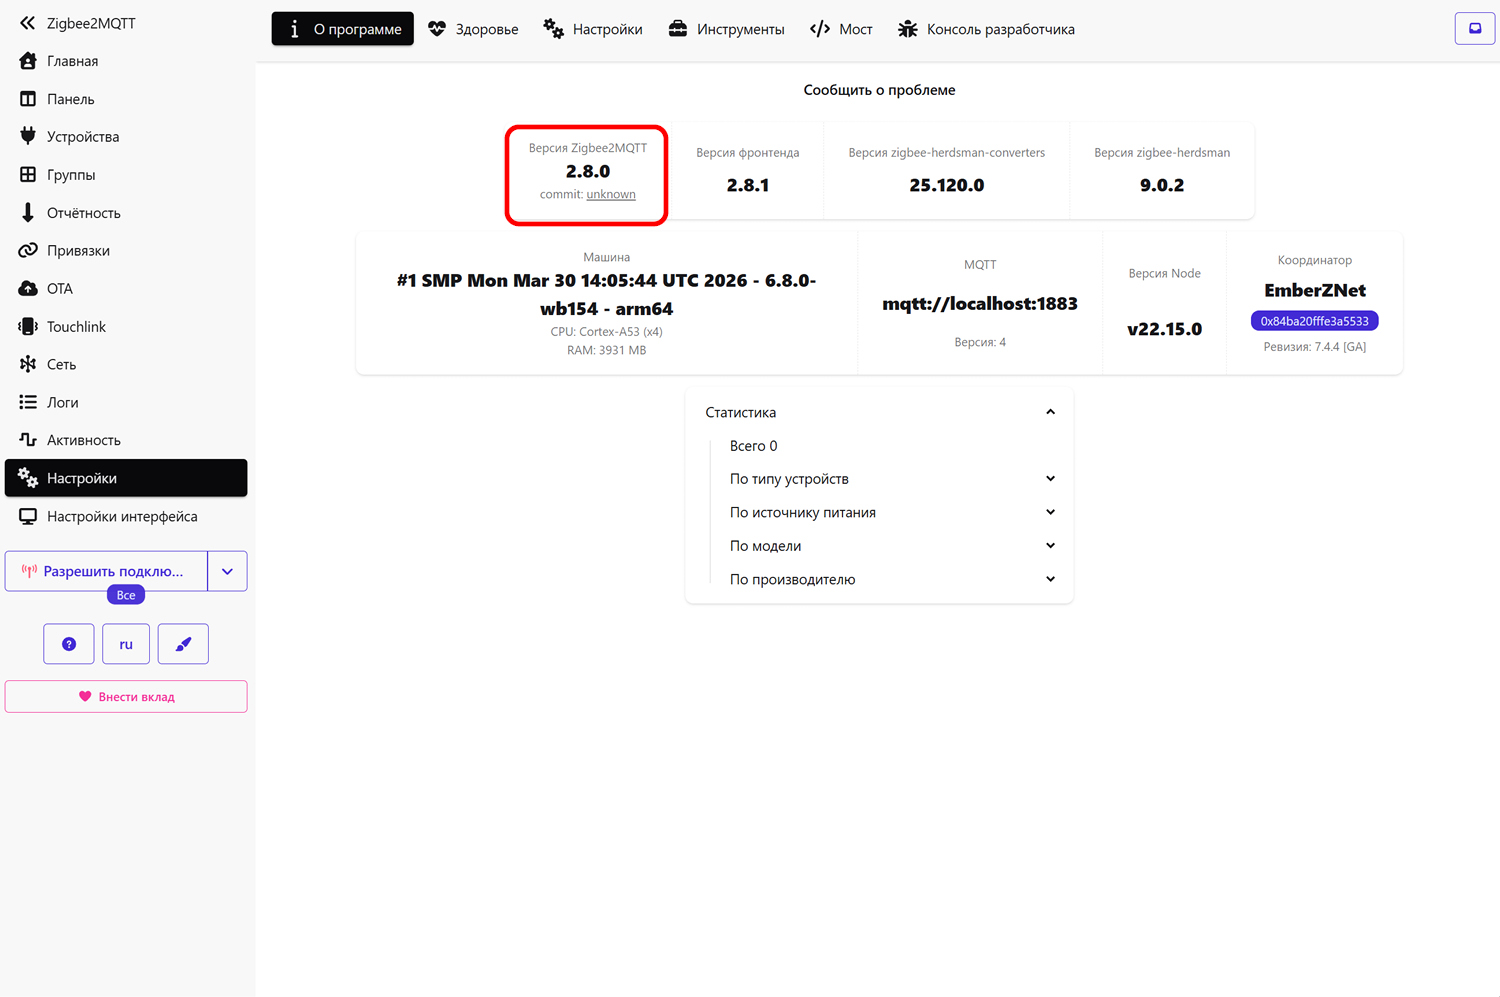The width and height of the screenshot is (1500, 997).
Task: Click Ревизия: 7.4.4 [GA] text
Action: click(x=1314, y=347)
